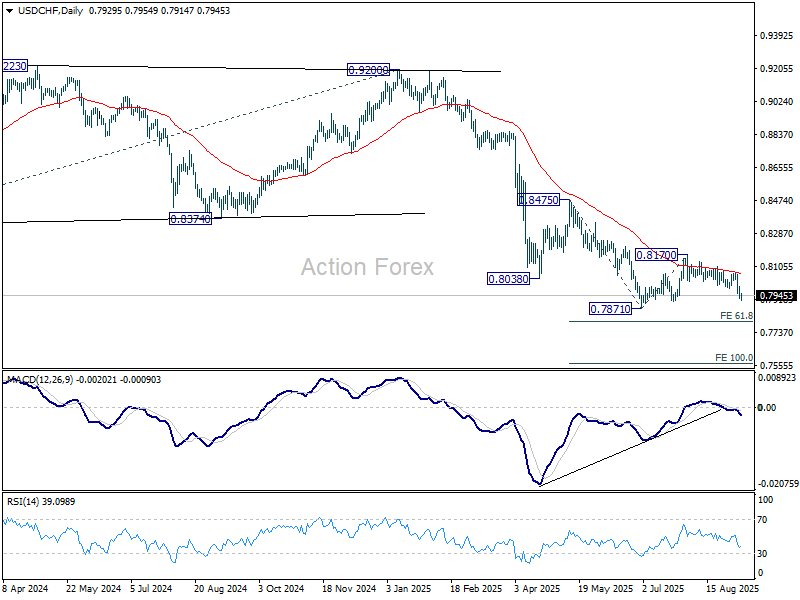Click the 0.78710 low price label
Image resolution: width=800 pixels, height=600 pixels.
610,309
